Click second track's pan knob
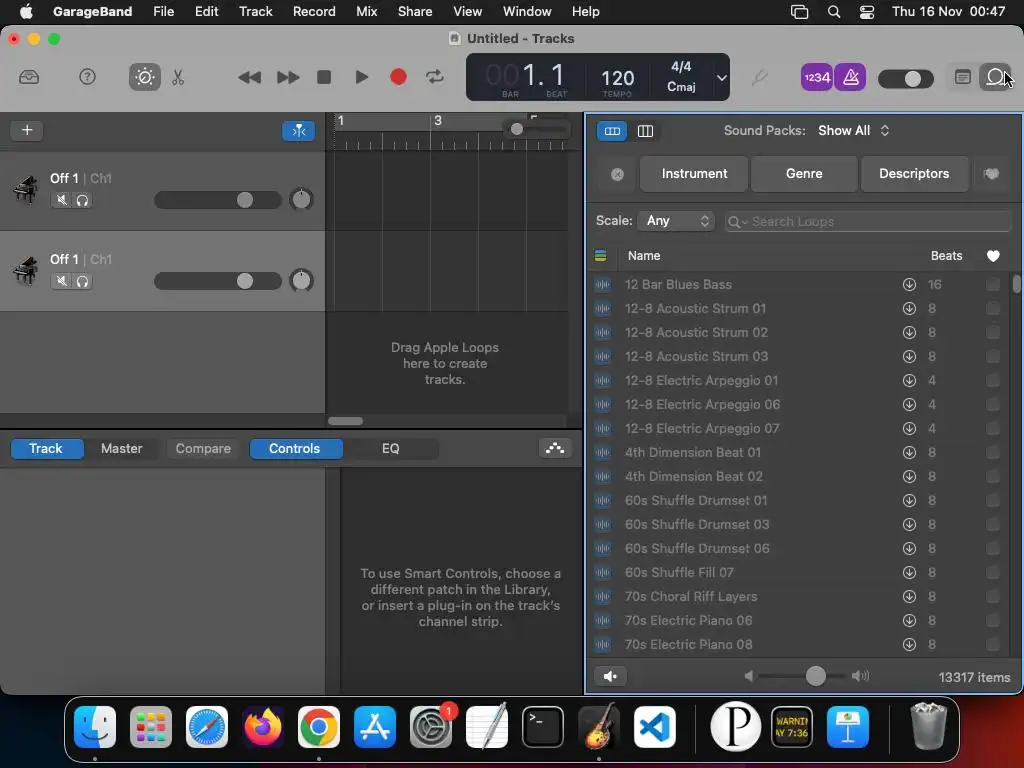1024x768 pixels. point(301,280)
